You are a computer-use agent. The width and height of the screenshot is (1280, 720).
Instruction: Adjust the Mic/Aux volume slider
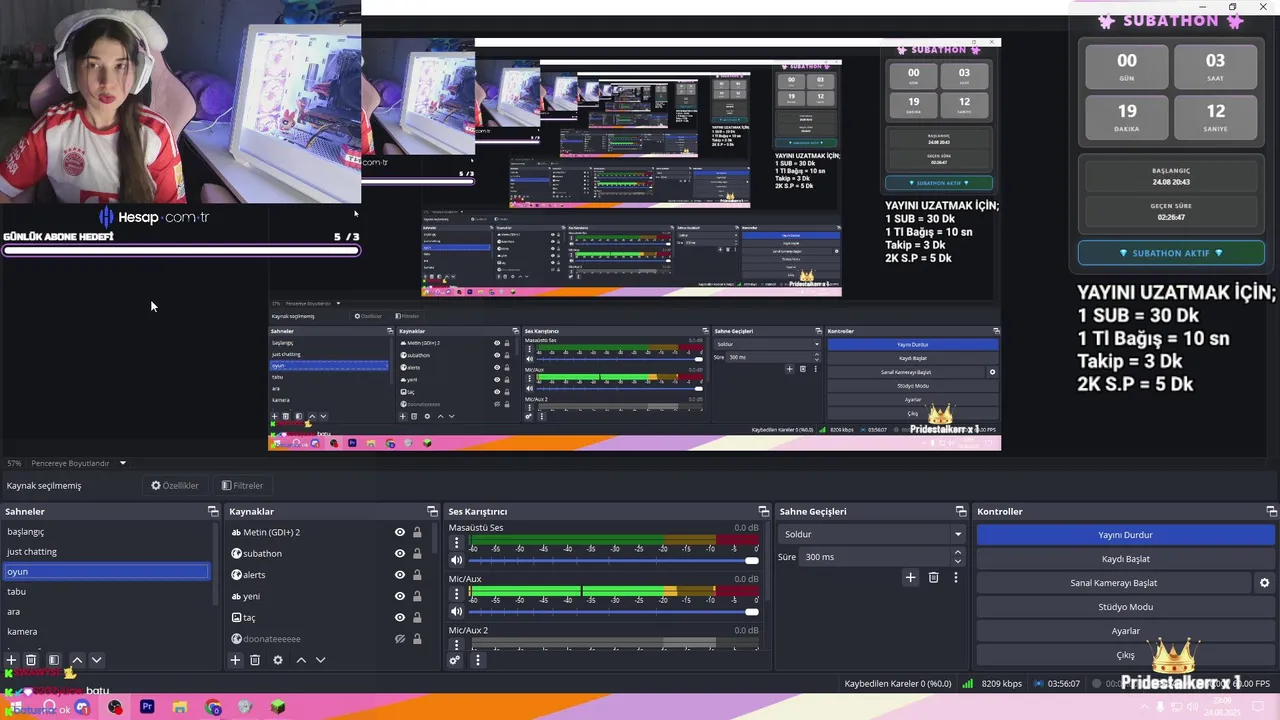(613, 612)
